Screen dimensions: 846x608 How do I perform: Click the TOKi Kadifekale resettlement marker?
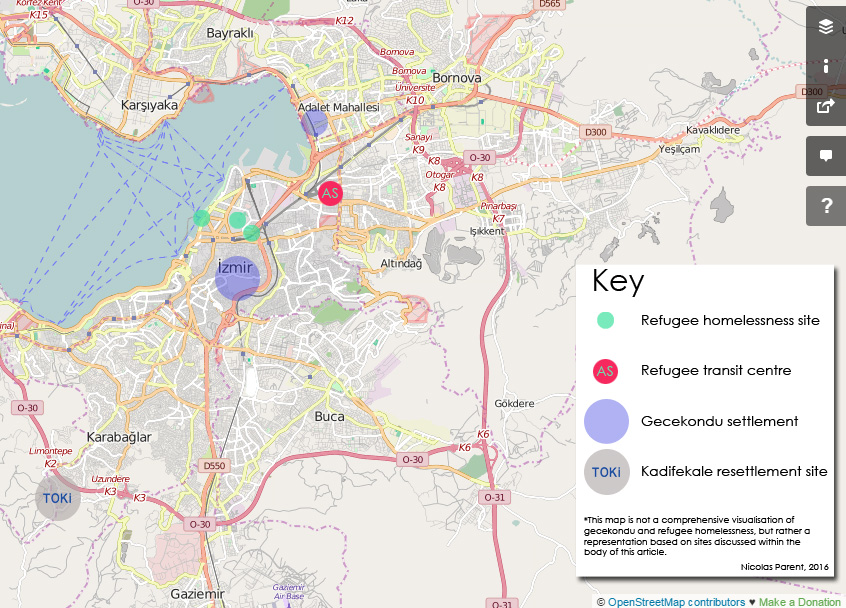point(57,498)
